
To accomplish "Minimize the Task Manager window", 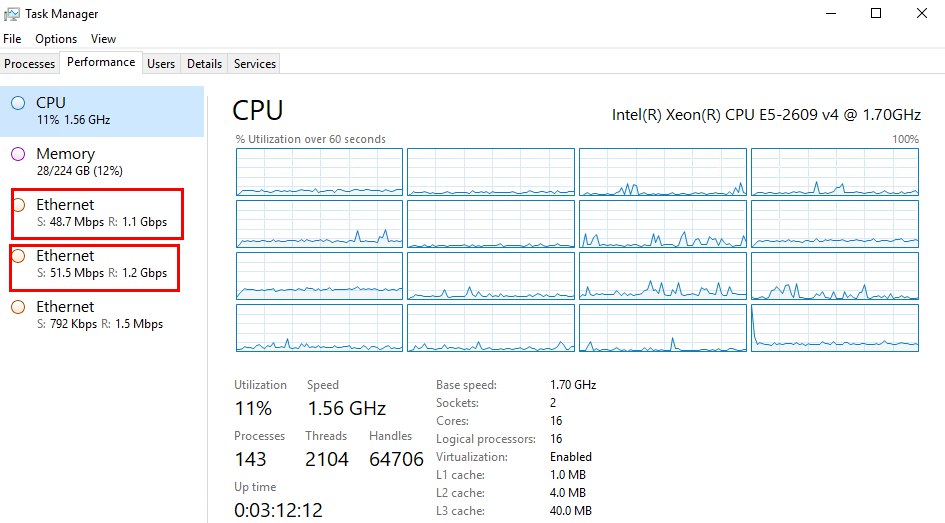I will coord(829,14).
